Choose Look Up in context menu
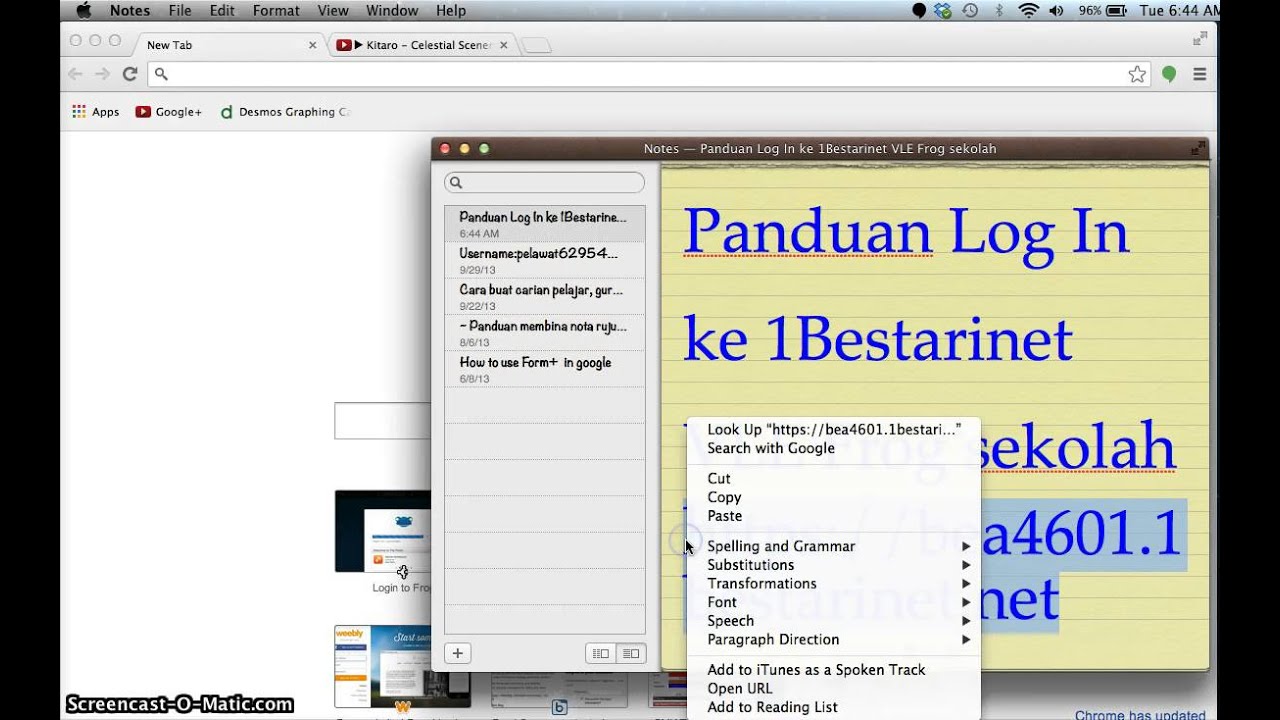This screenshot has width=1280, height=720. (x=834, y=429)
